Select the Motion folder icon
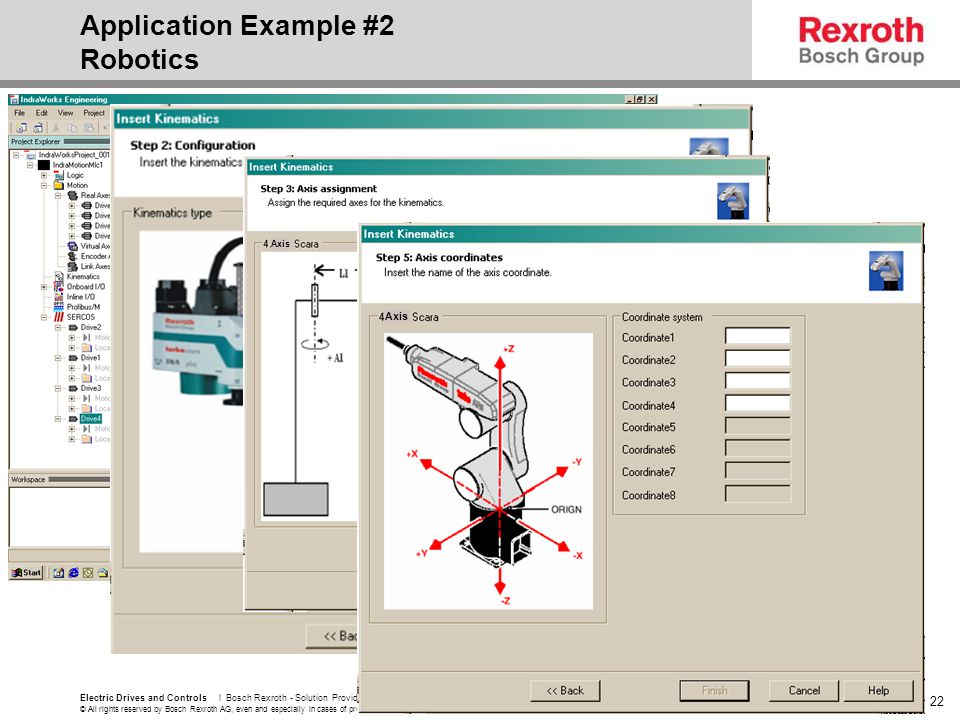 (x=59, y=186)
